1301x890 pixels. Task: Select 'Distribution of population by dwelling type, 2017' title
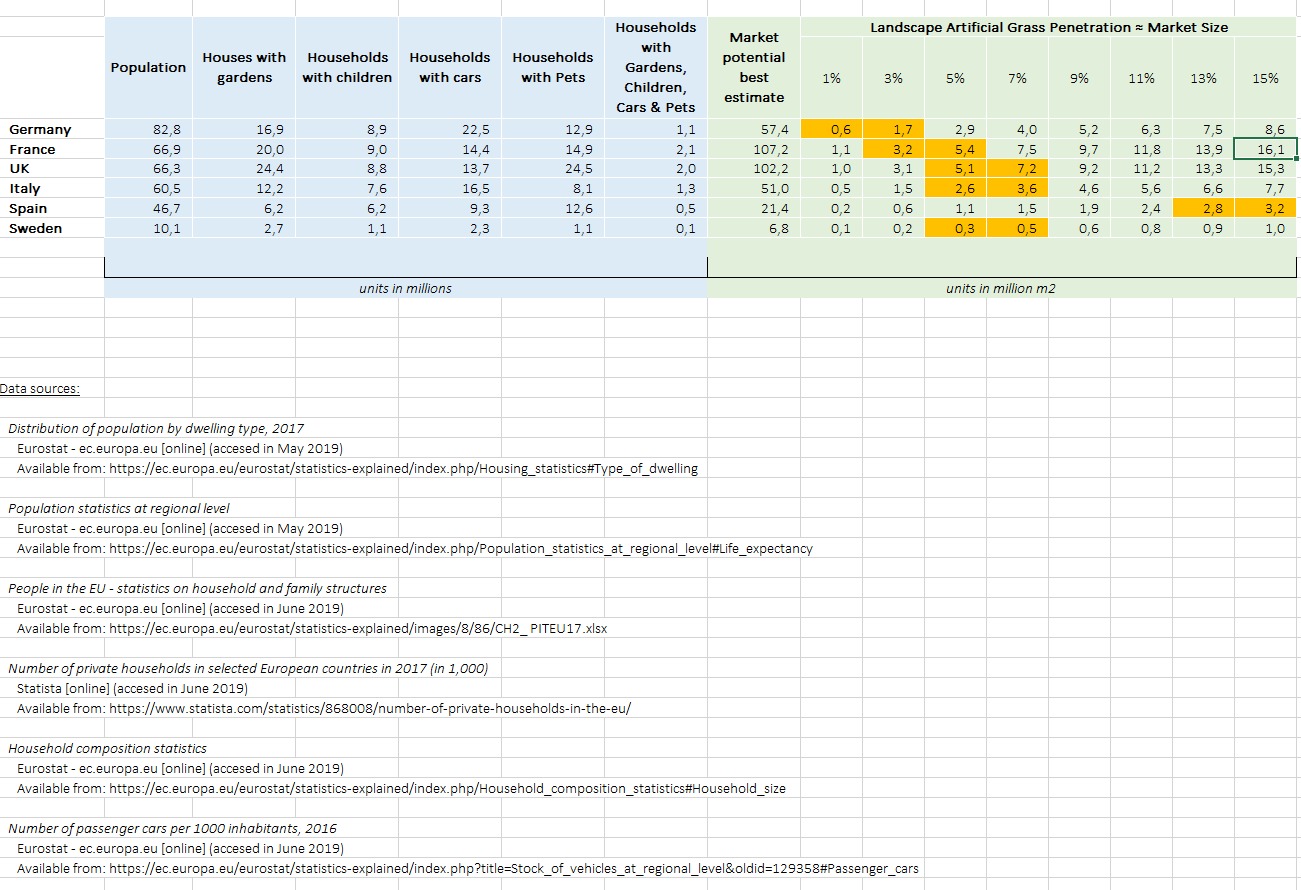156,428
